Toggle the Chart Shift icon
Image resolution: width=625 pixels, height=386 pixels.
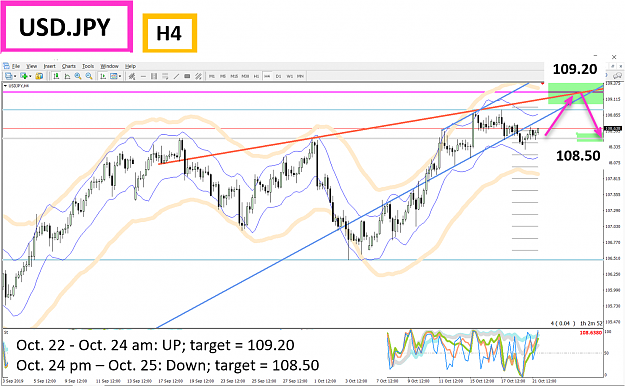pos(67,76)
